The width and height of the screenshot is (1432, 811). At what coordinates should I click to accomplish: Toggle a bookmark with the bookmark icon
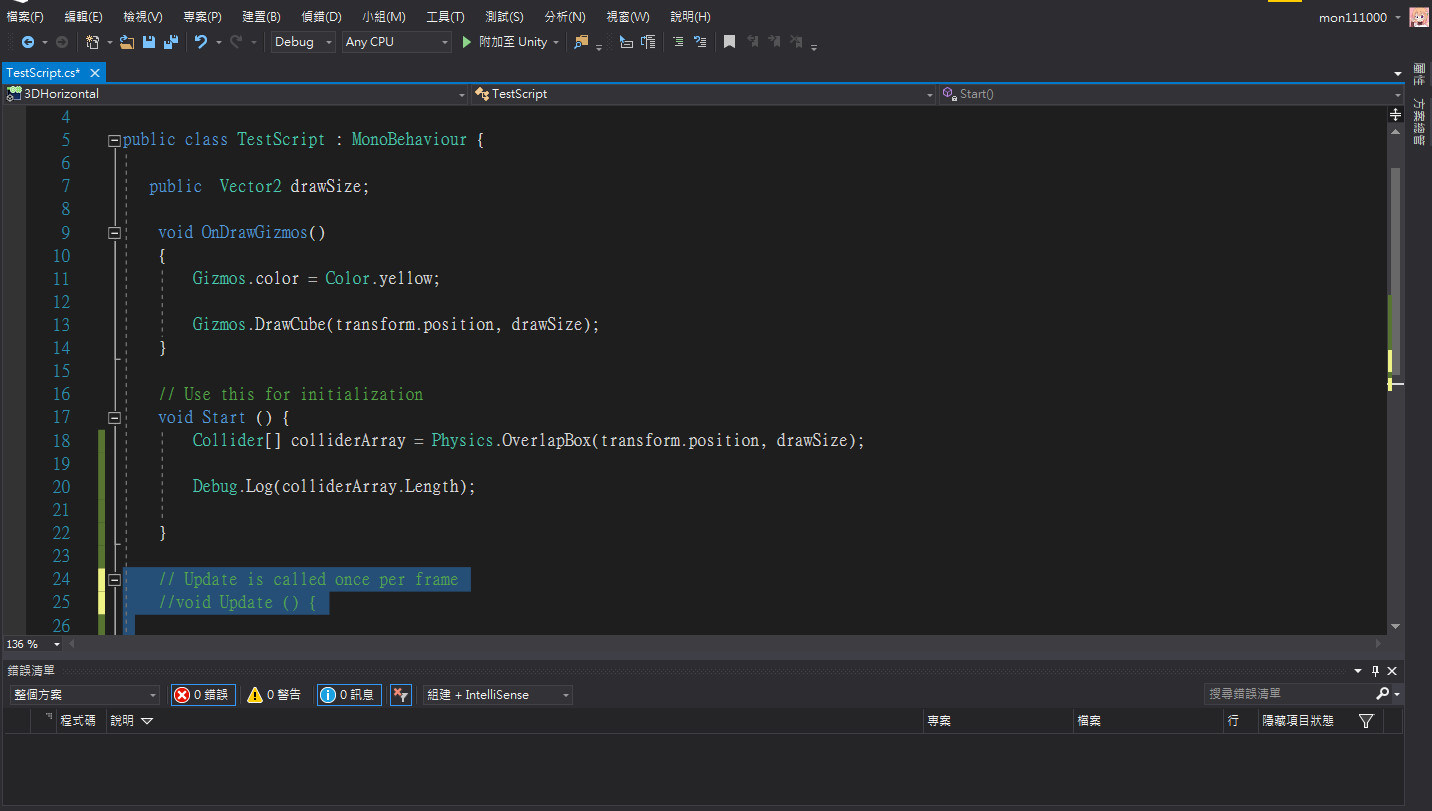pyautogui.click(x=728, y=42)
